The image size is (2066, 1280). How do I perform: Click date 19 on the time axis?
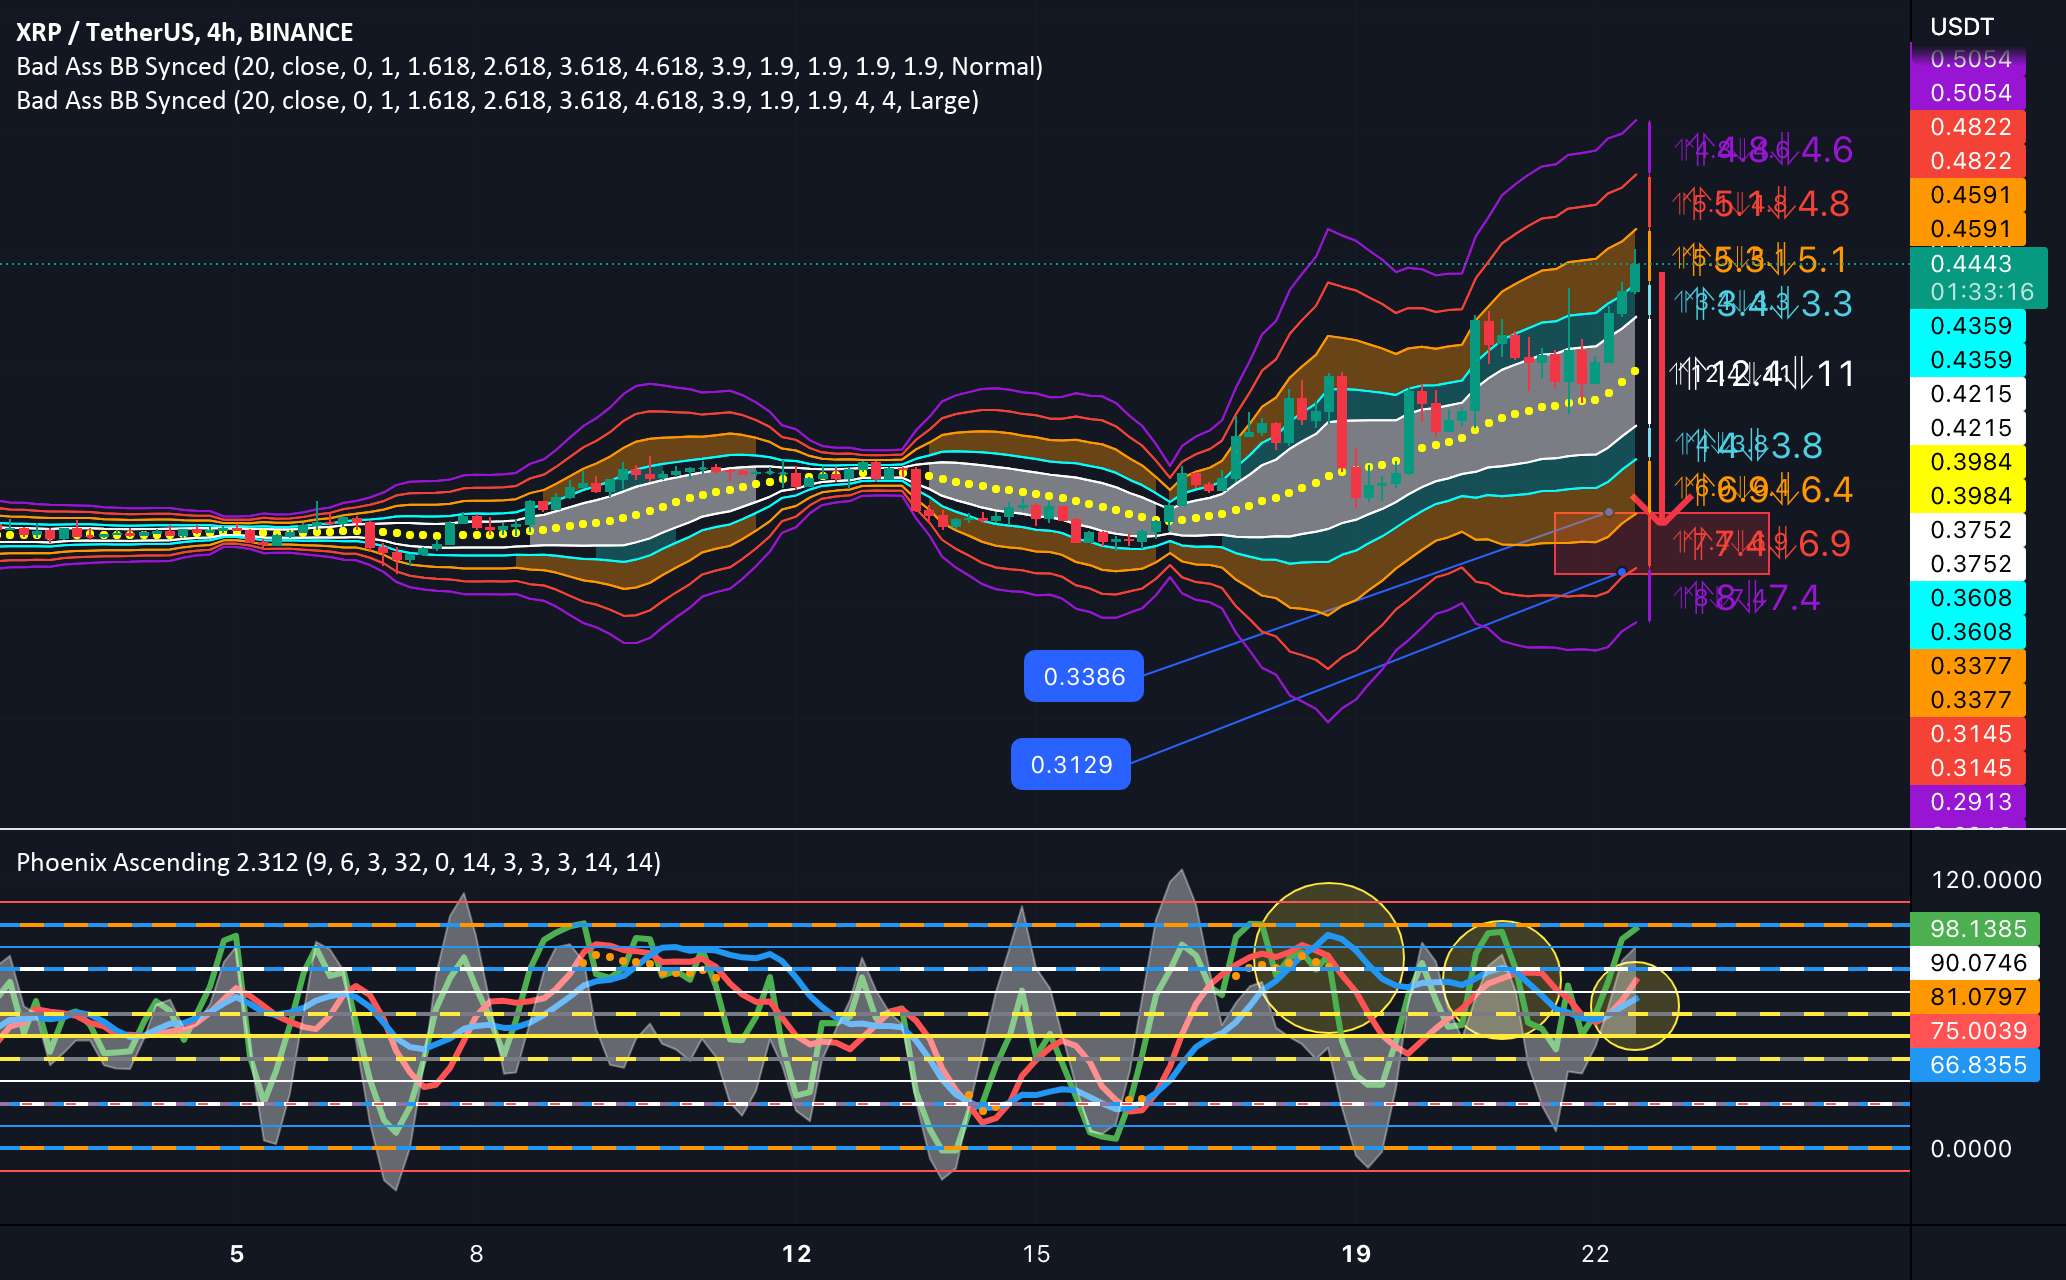click(1356, 1254)
